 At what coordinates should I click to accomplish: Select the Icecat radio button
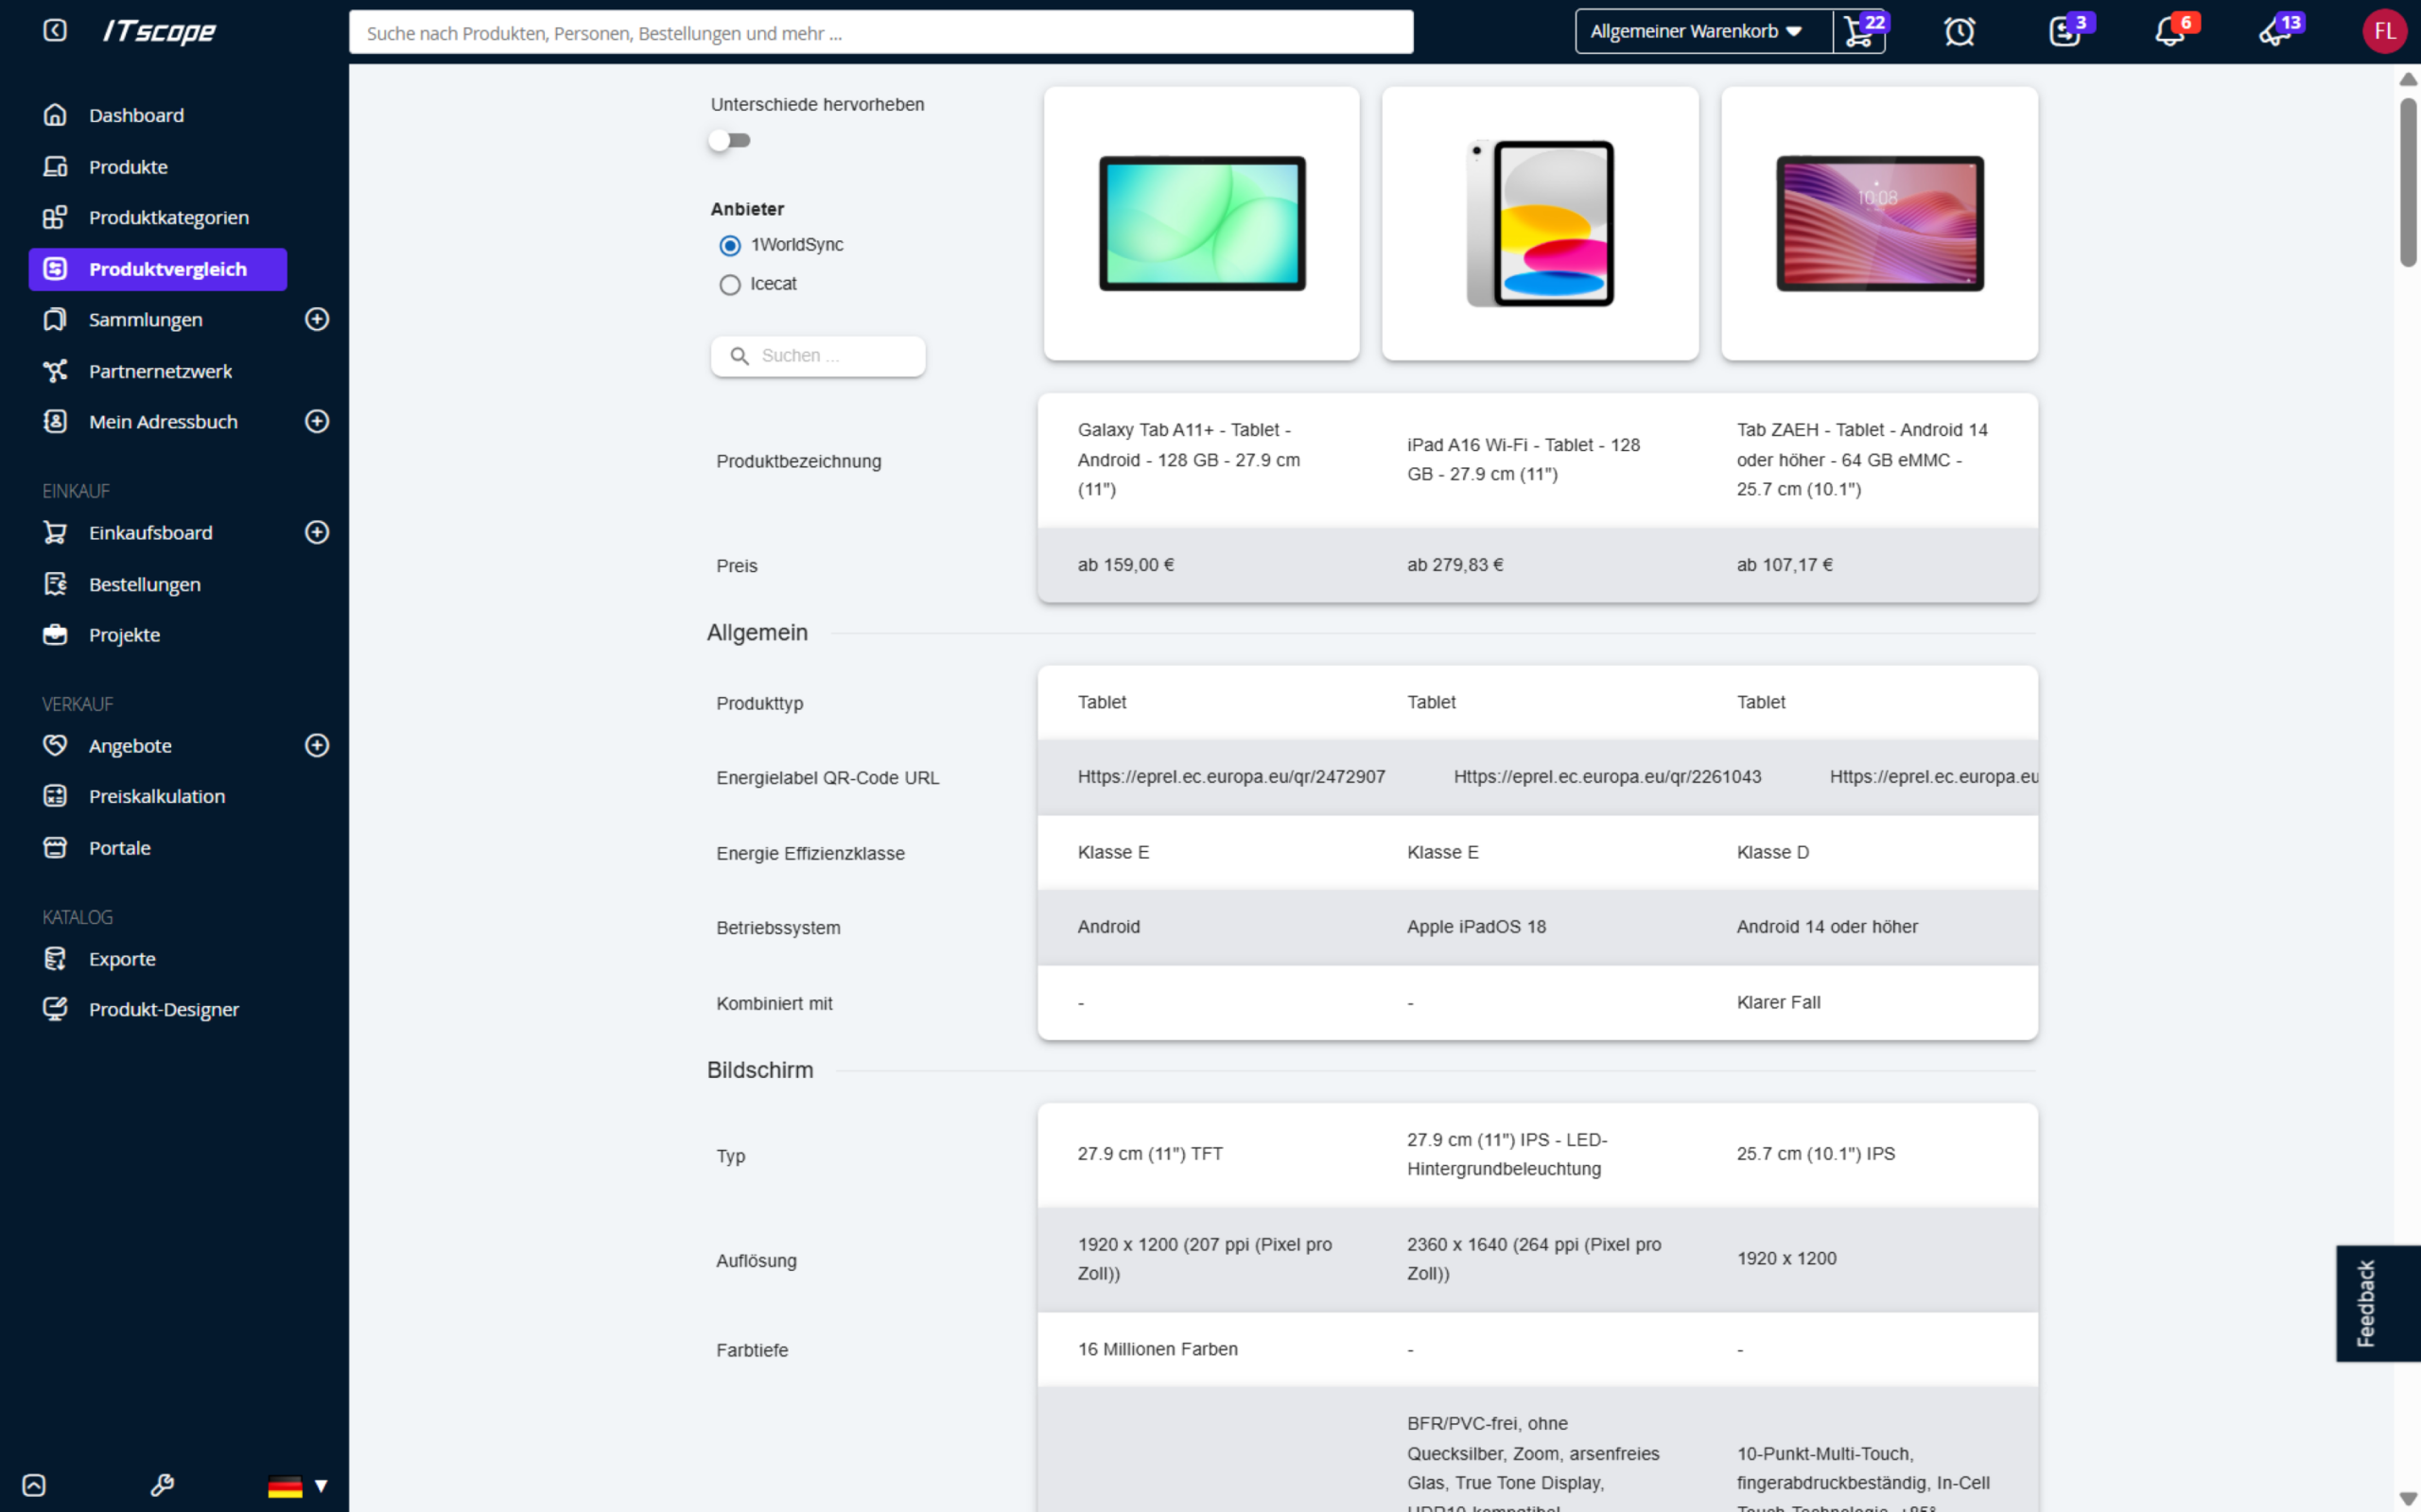[x=730, y=285]
